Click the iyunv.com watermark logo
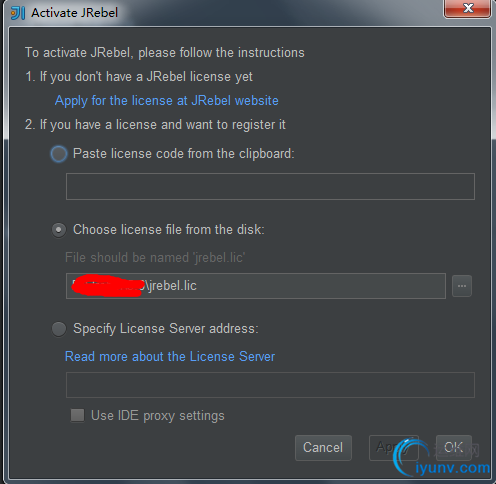This screenshot has width=496, height=484. pos(442,458)
